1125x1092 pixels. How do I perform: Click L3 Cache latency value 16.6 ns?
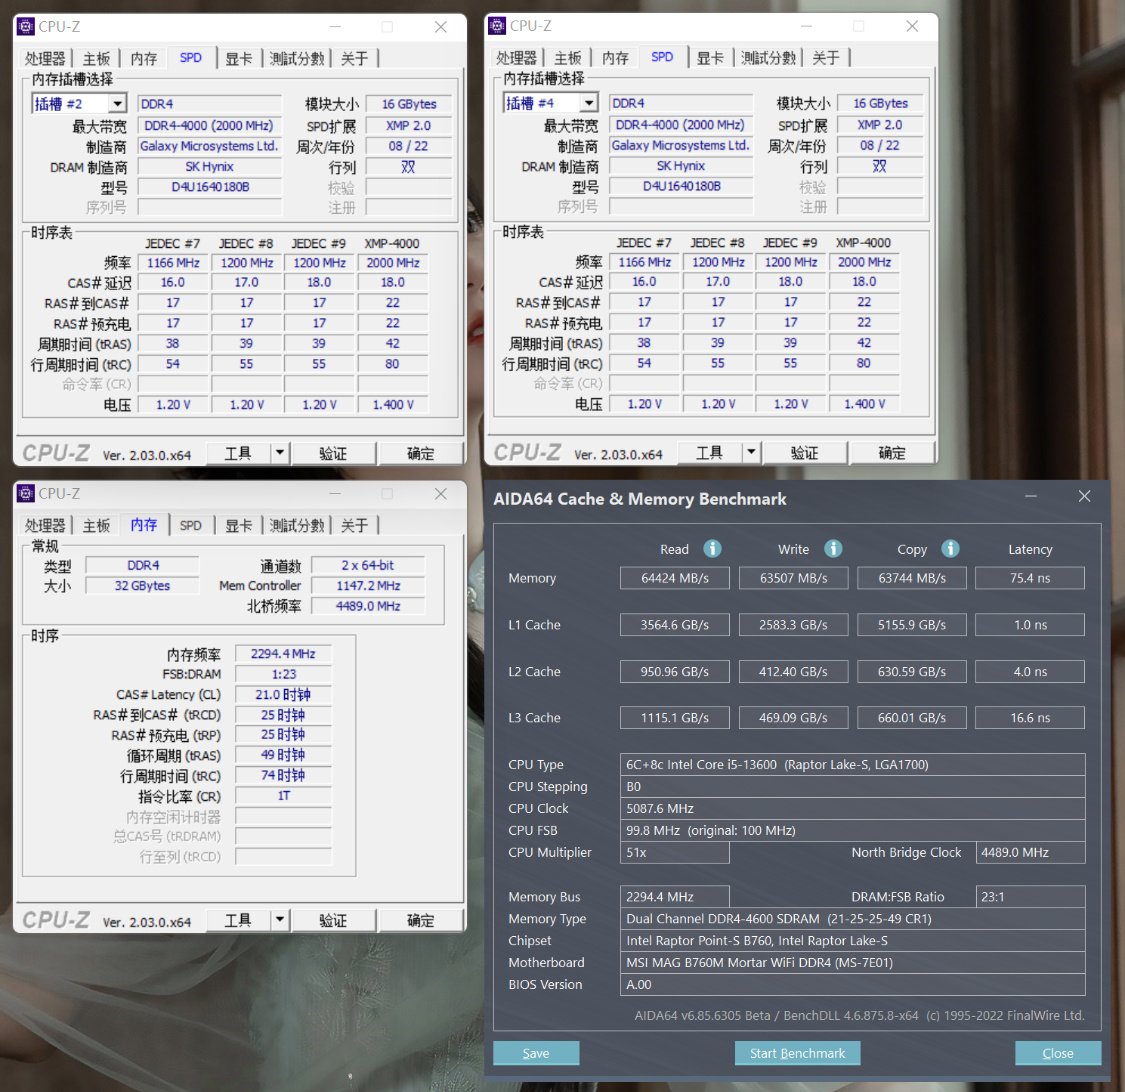click(x=1030, y=717)
